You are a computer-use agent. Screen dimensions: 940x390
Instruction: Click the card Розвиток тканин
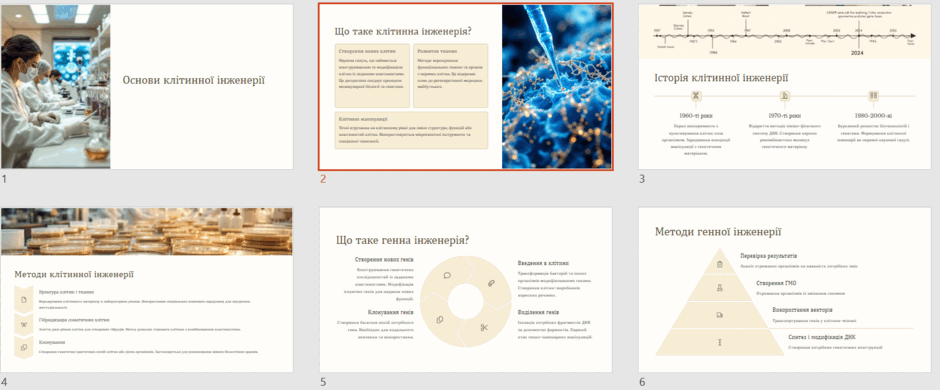450,75
